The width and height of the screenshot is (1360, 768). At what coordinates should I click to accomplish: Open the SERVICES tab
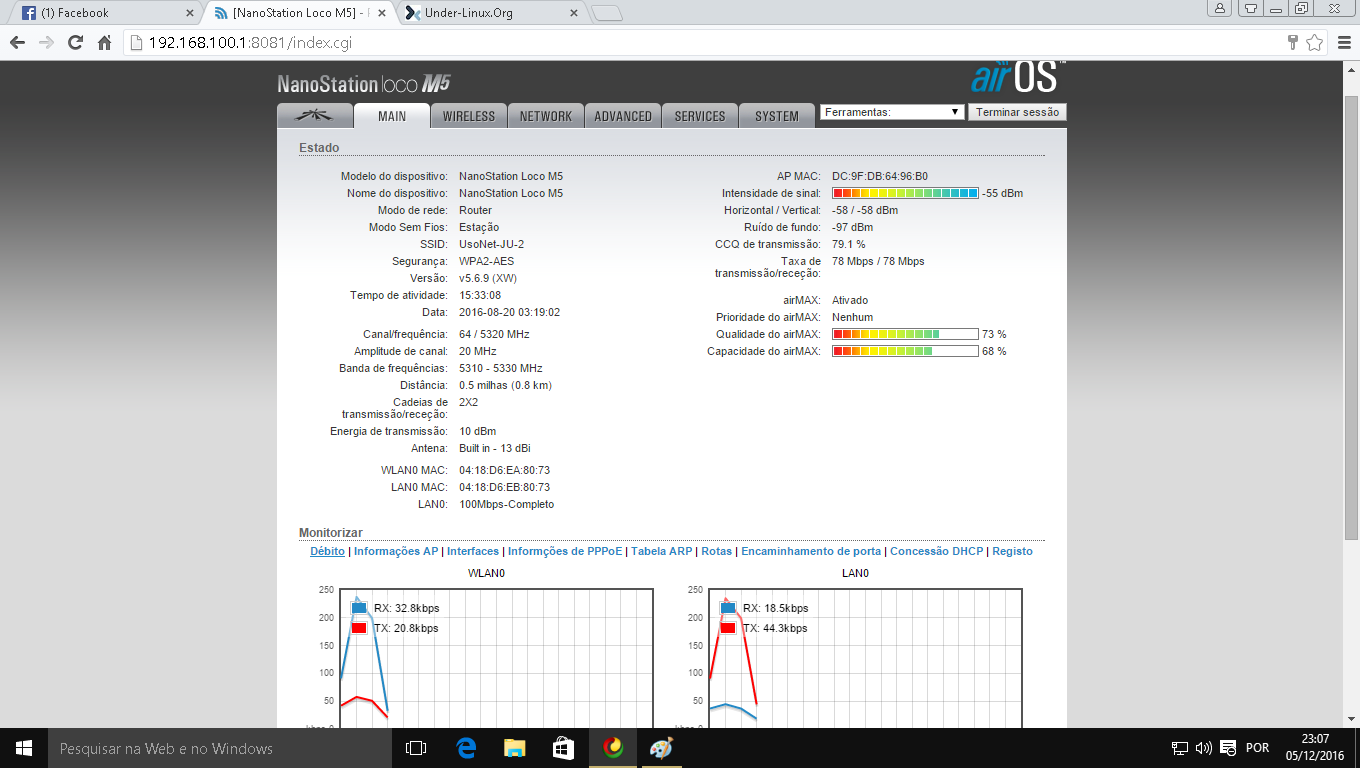(x=700, y=116)
